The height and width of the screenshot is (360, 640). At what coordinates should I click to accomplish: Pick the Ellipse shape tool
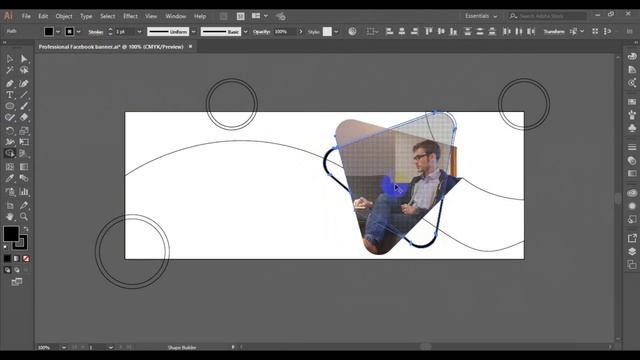[x=10, y=106]
